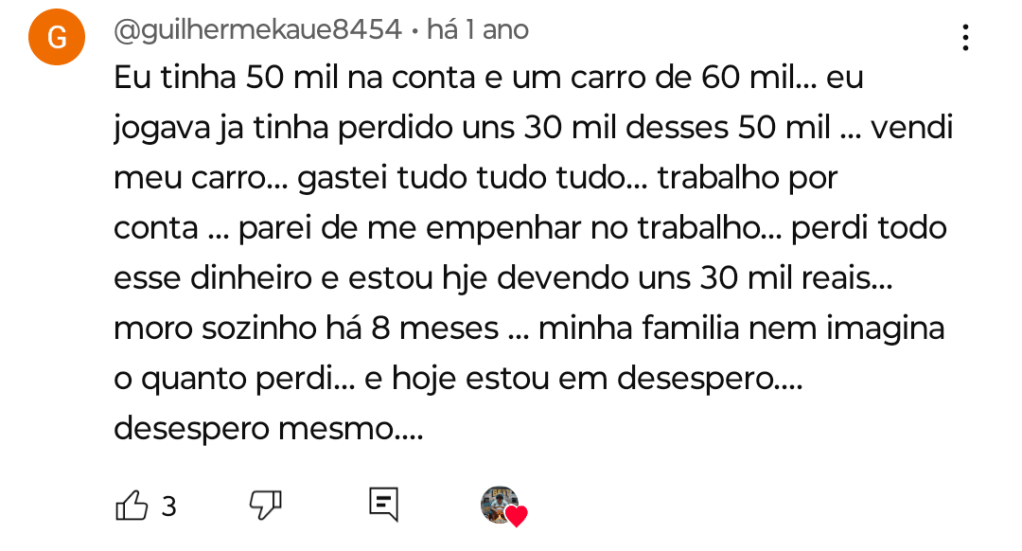Click the line starting 'meu carro... gastei tudo'
The width and height of the screenshot is (1022, 551).
(475, 179)
